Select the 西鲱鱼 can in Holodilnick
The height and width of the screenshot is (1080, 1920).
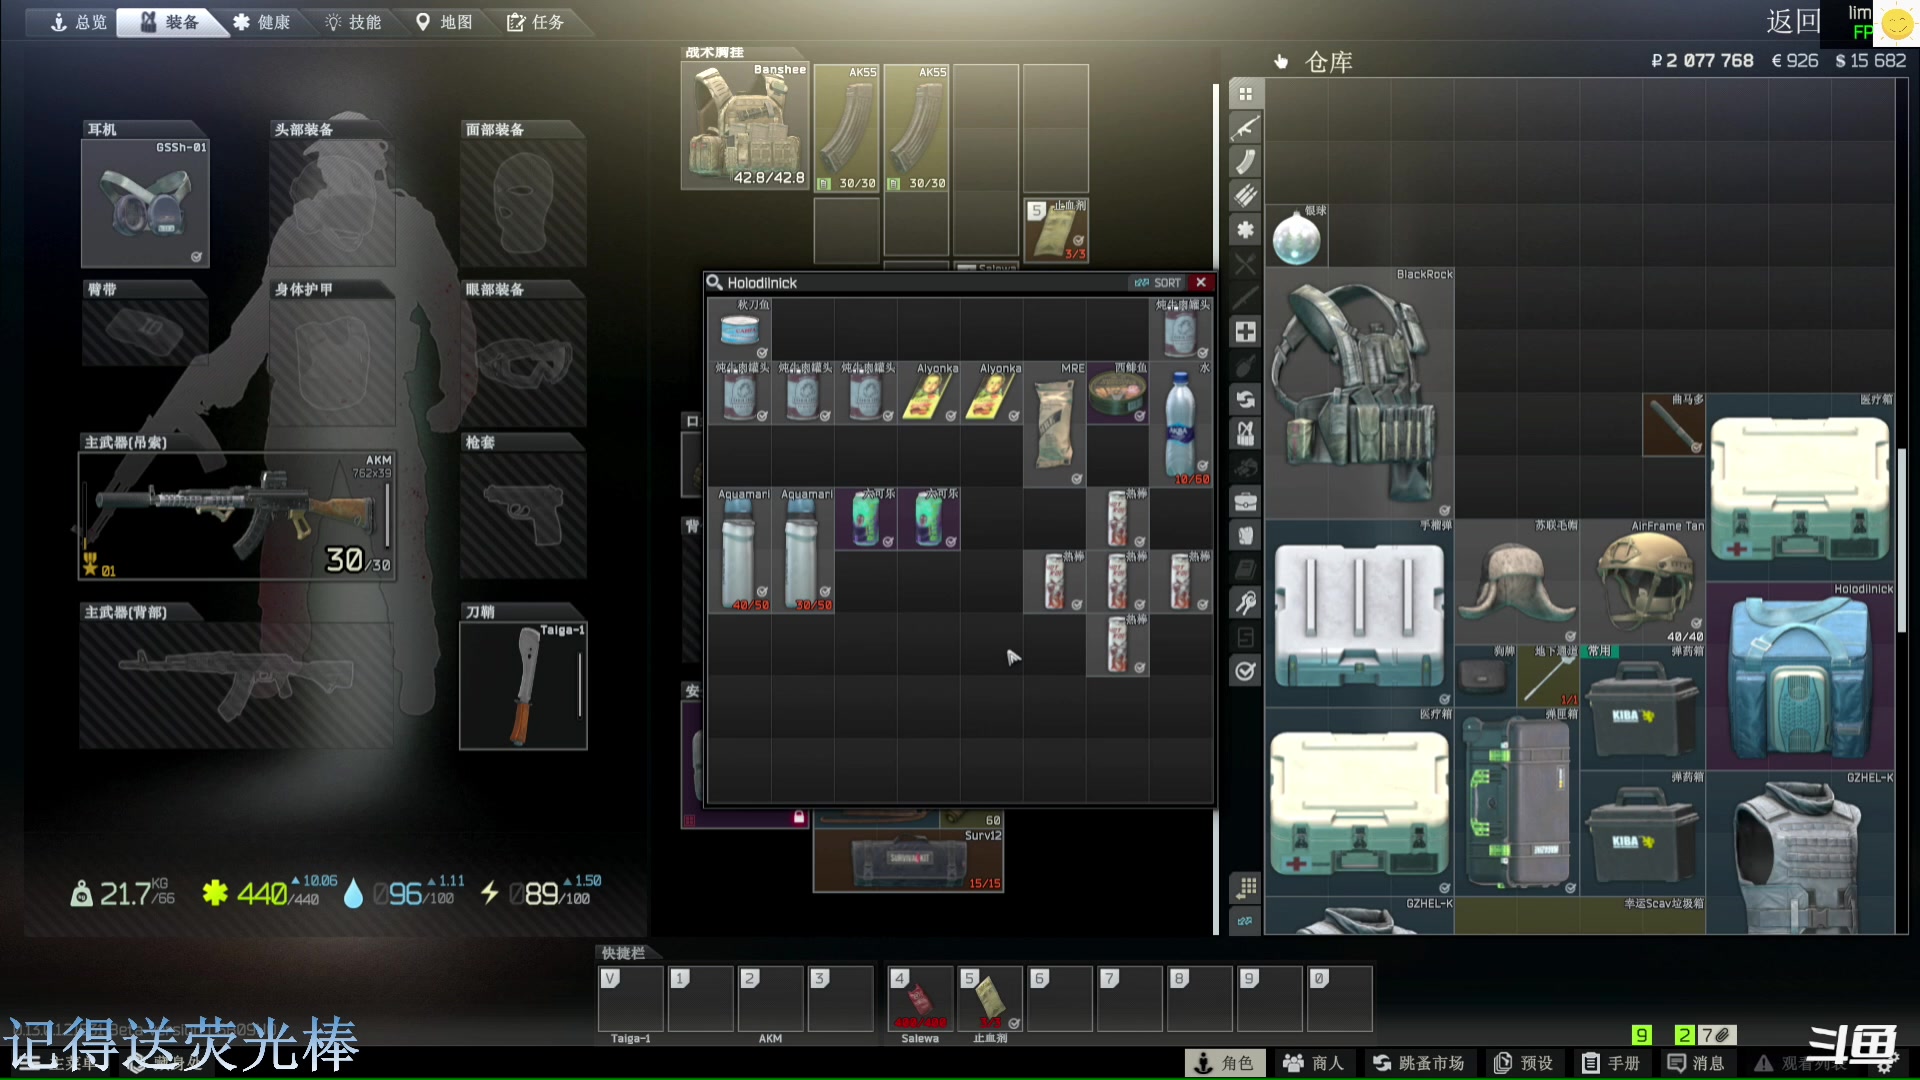(1117, 393)
